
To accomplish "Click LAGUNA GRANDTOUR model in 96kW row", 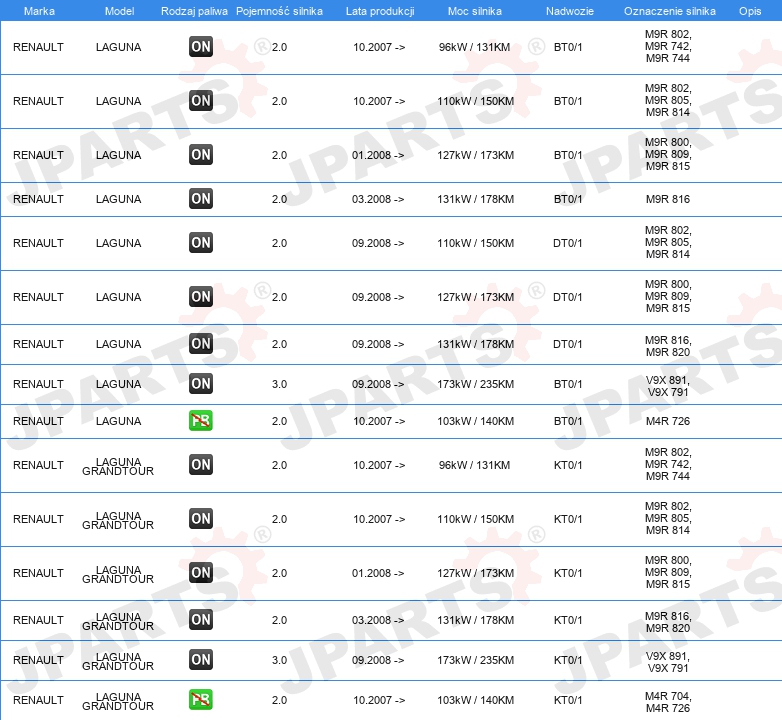I will pos(118,466).
